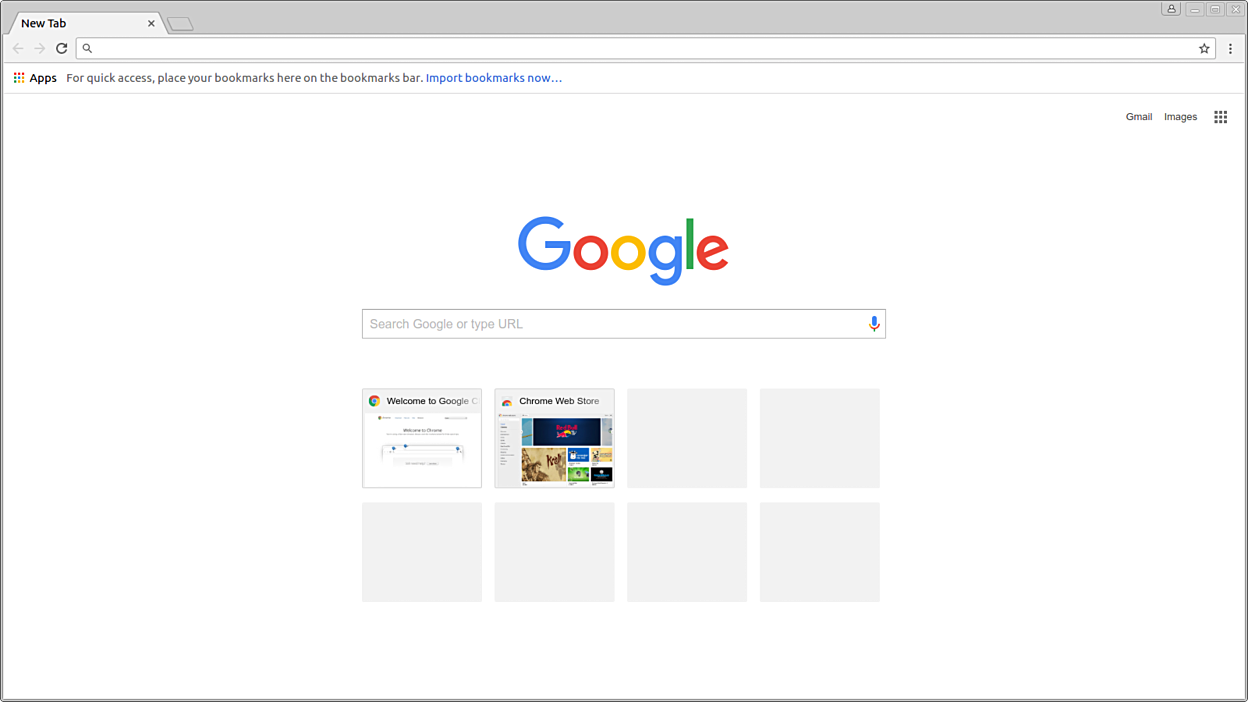Open the Apps shortcut in bookmarks bar
Image resolution: width=1248 pixels, height=702 pixels.
35,78
